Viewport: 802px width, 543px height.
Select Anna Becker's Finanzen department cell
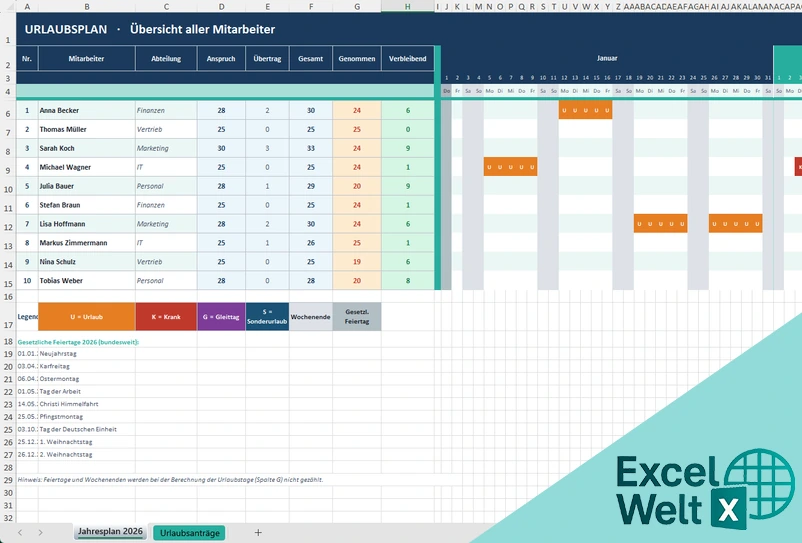(x=166, y=110)
